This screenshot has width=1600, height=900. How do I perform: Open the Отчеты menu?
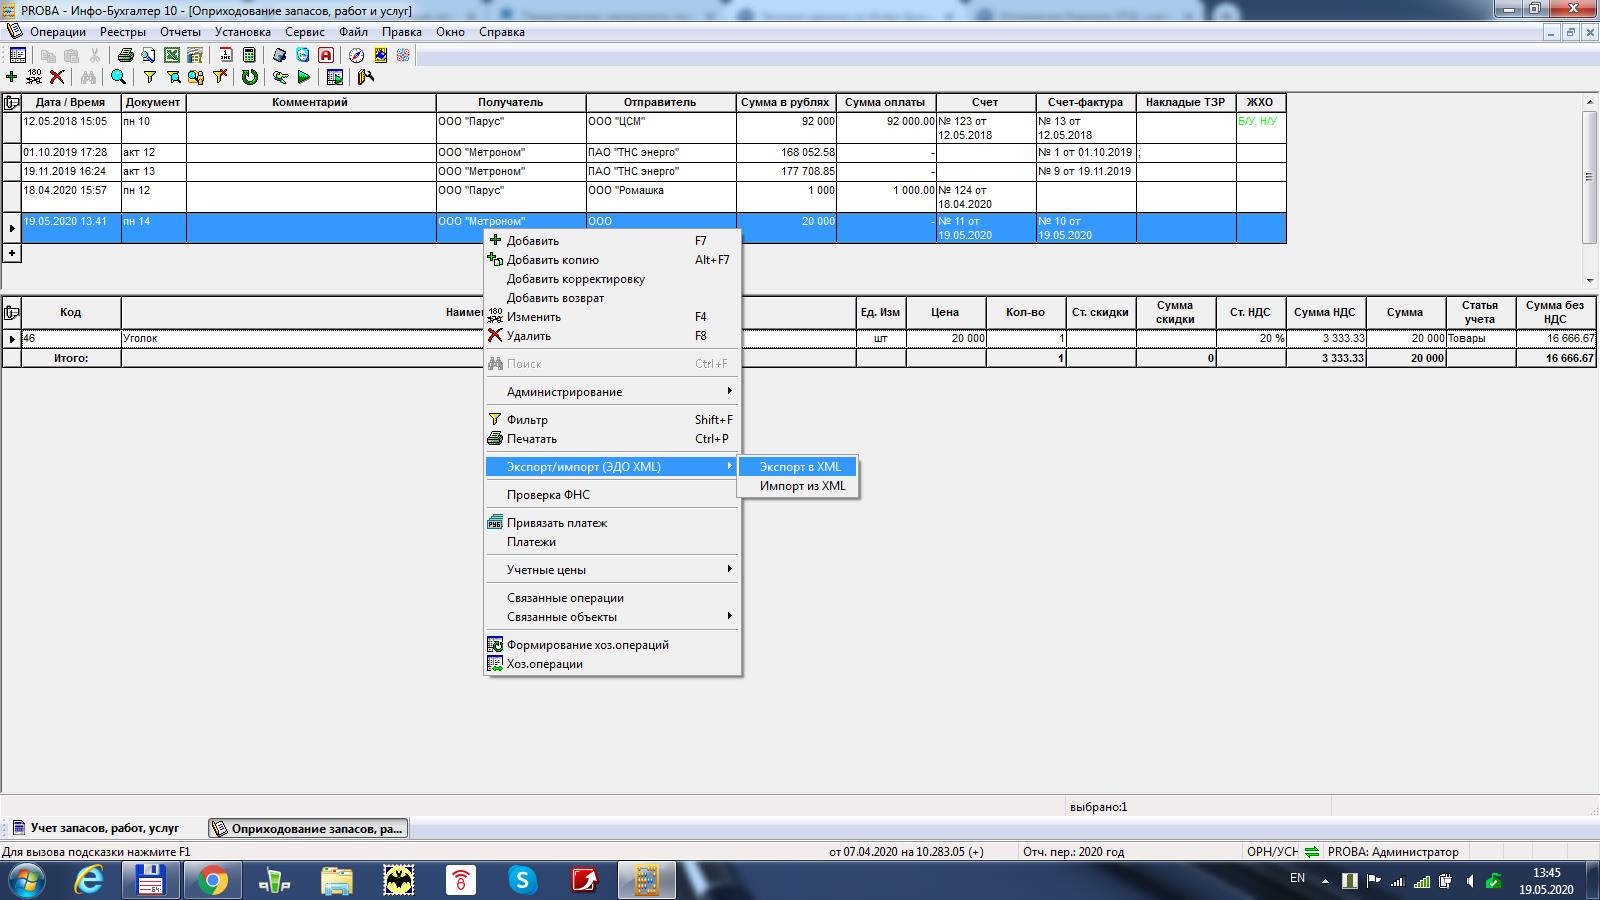pyautogui.click(x=180, y=32)
